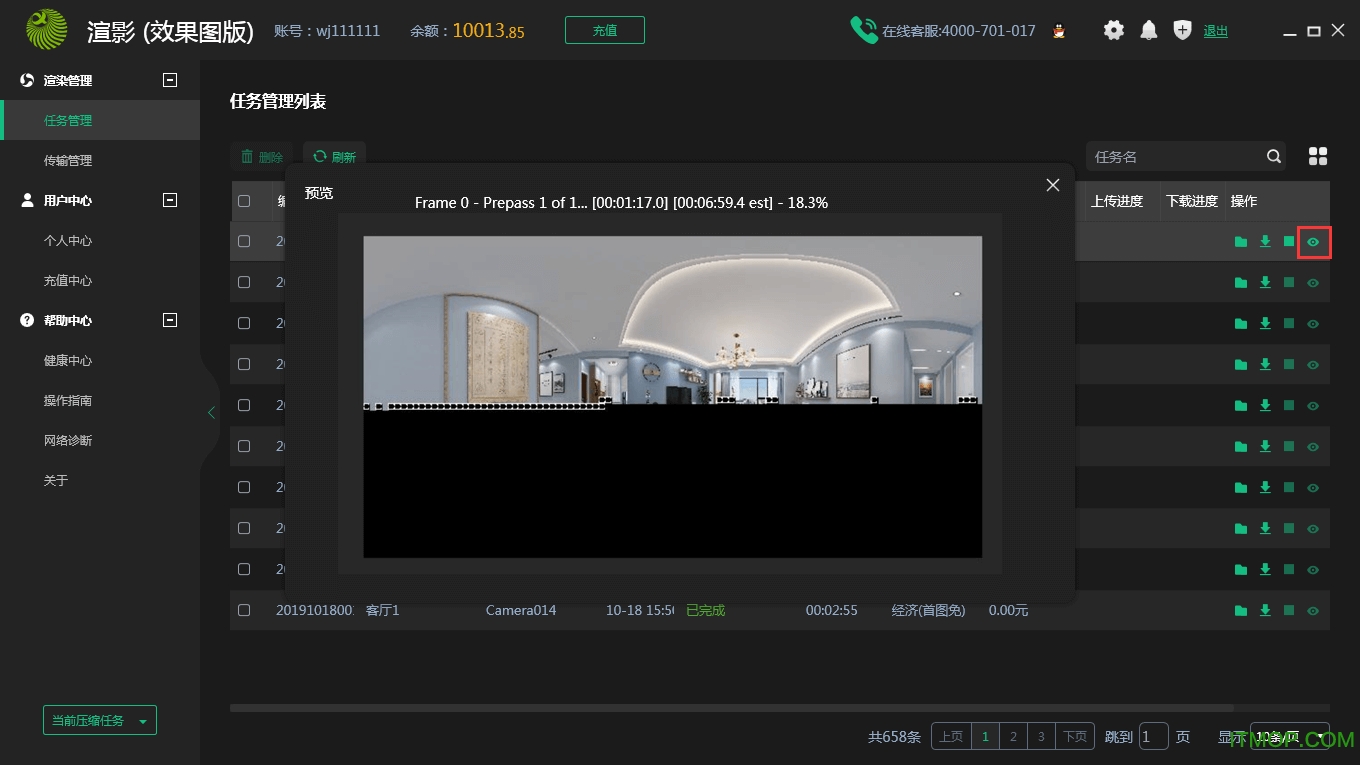
Task: Click the search magnifier in 任务名 box
Action: pyautogui.click(x=1274, y=156)
